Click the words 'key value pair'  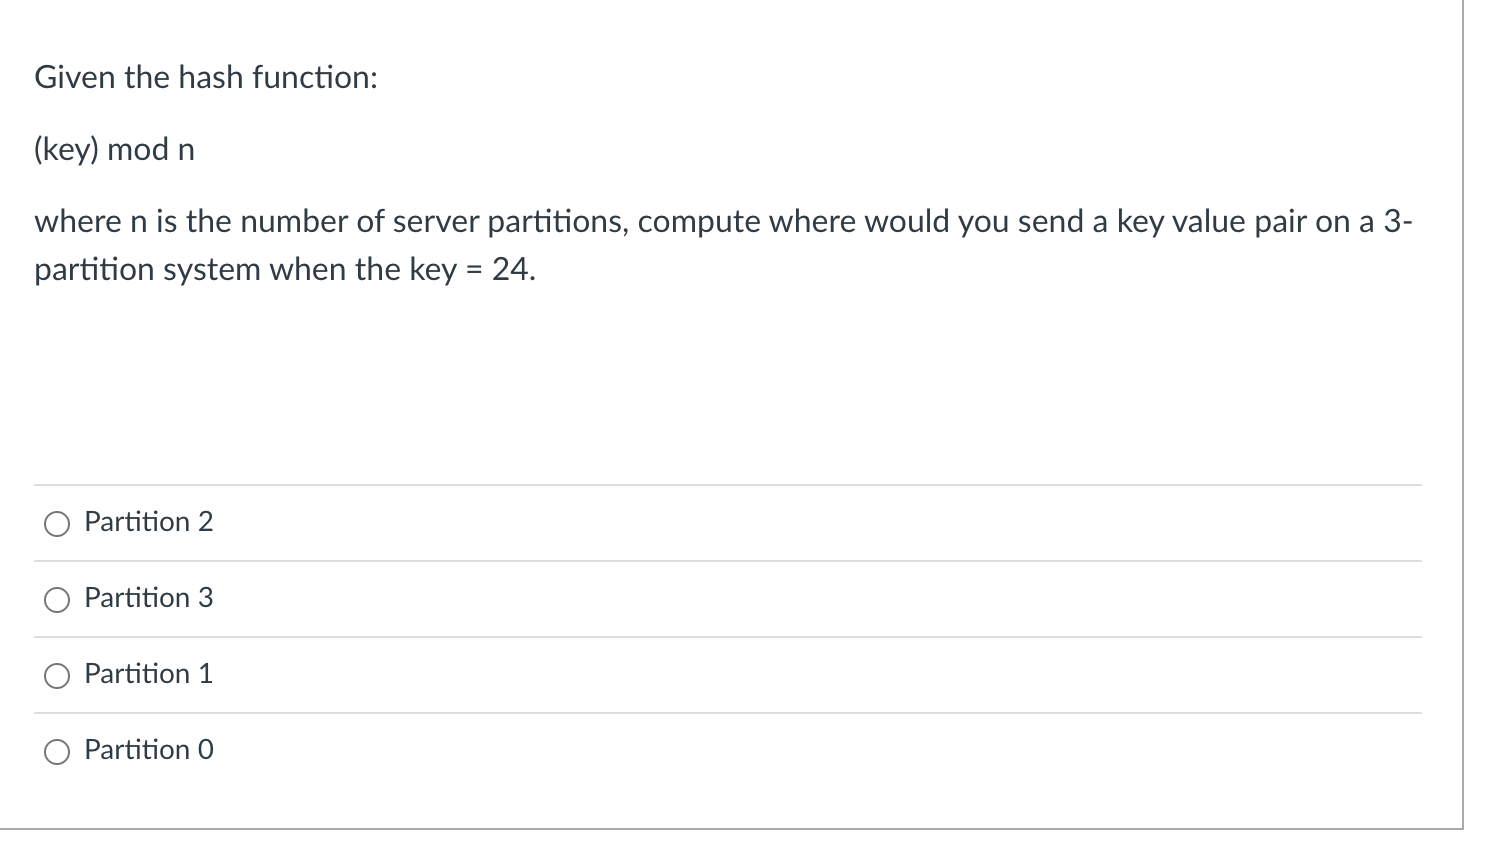(x=1210, y=222)
